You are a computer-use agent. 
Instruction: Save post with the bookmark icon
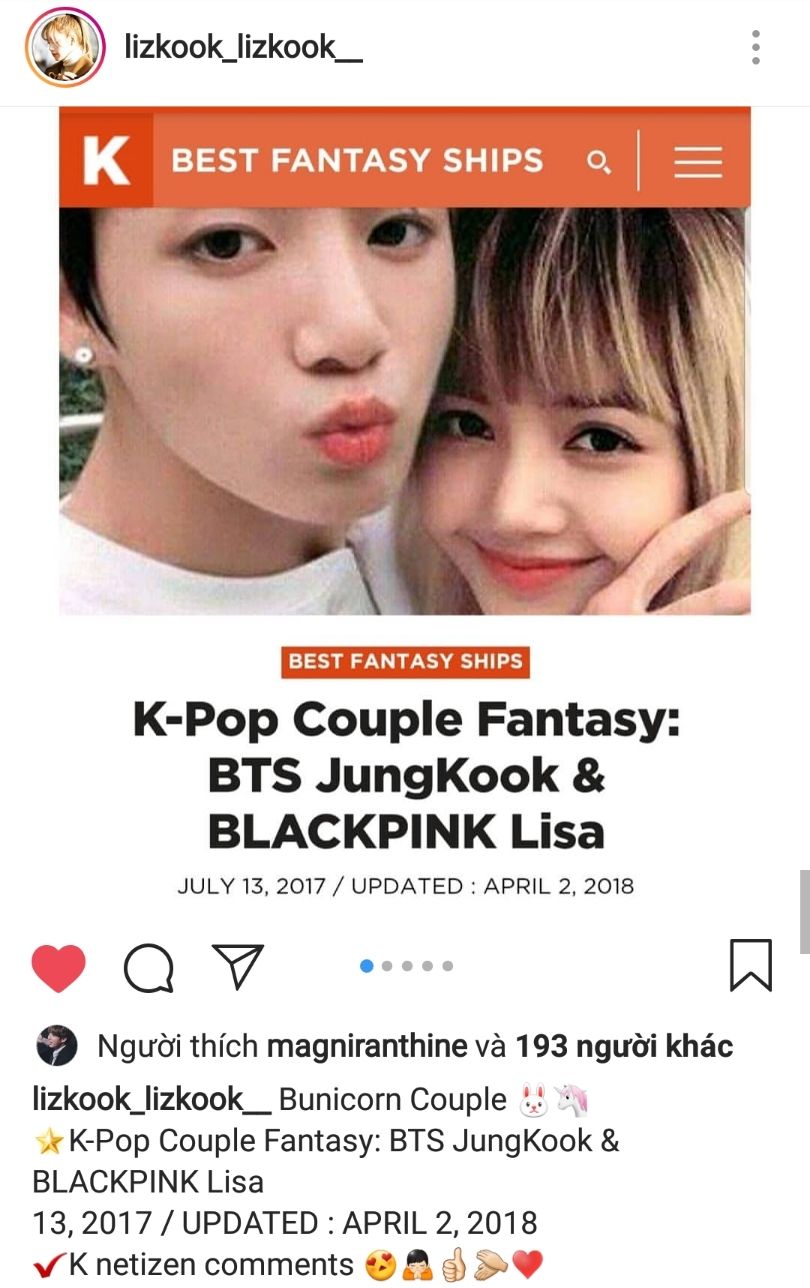point(751,966)
